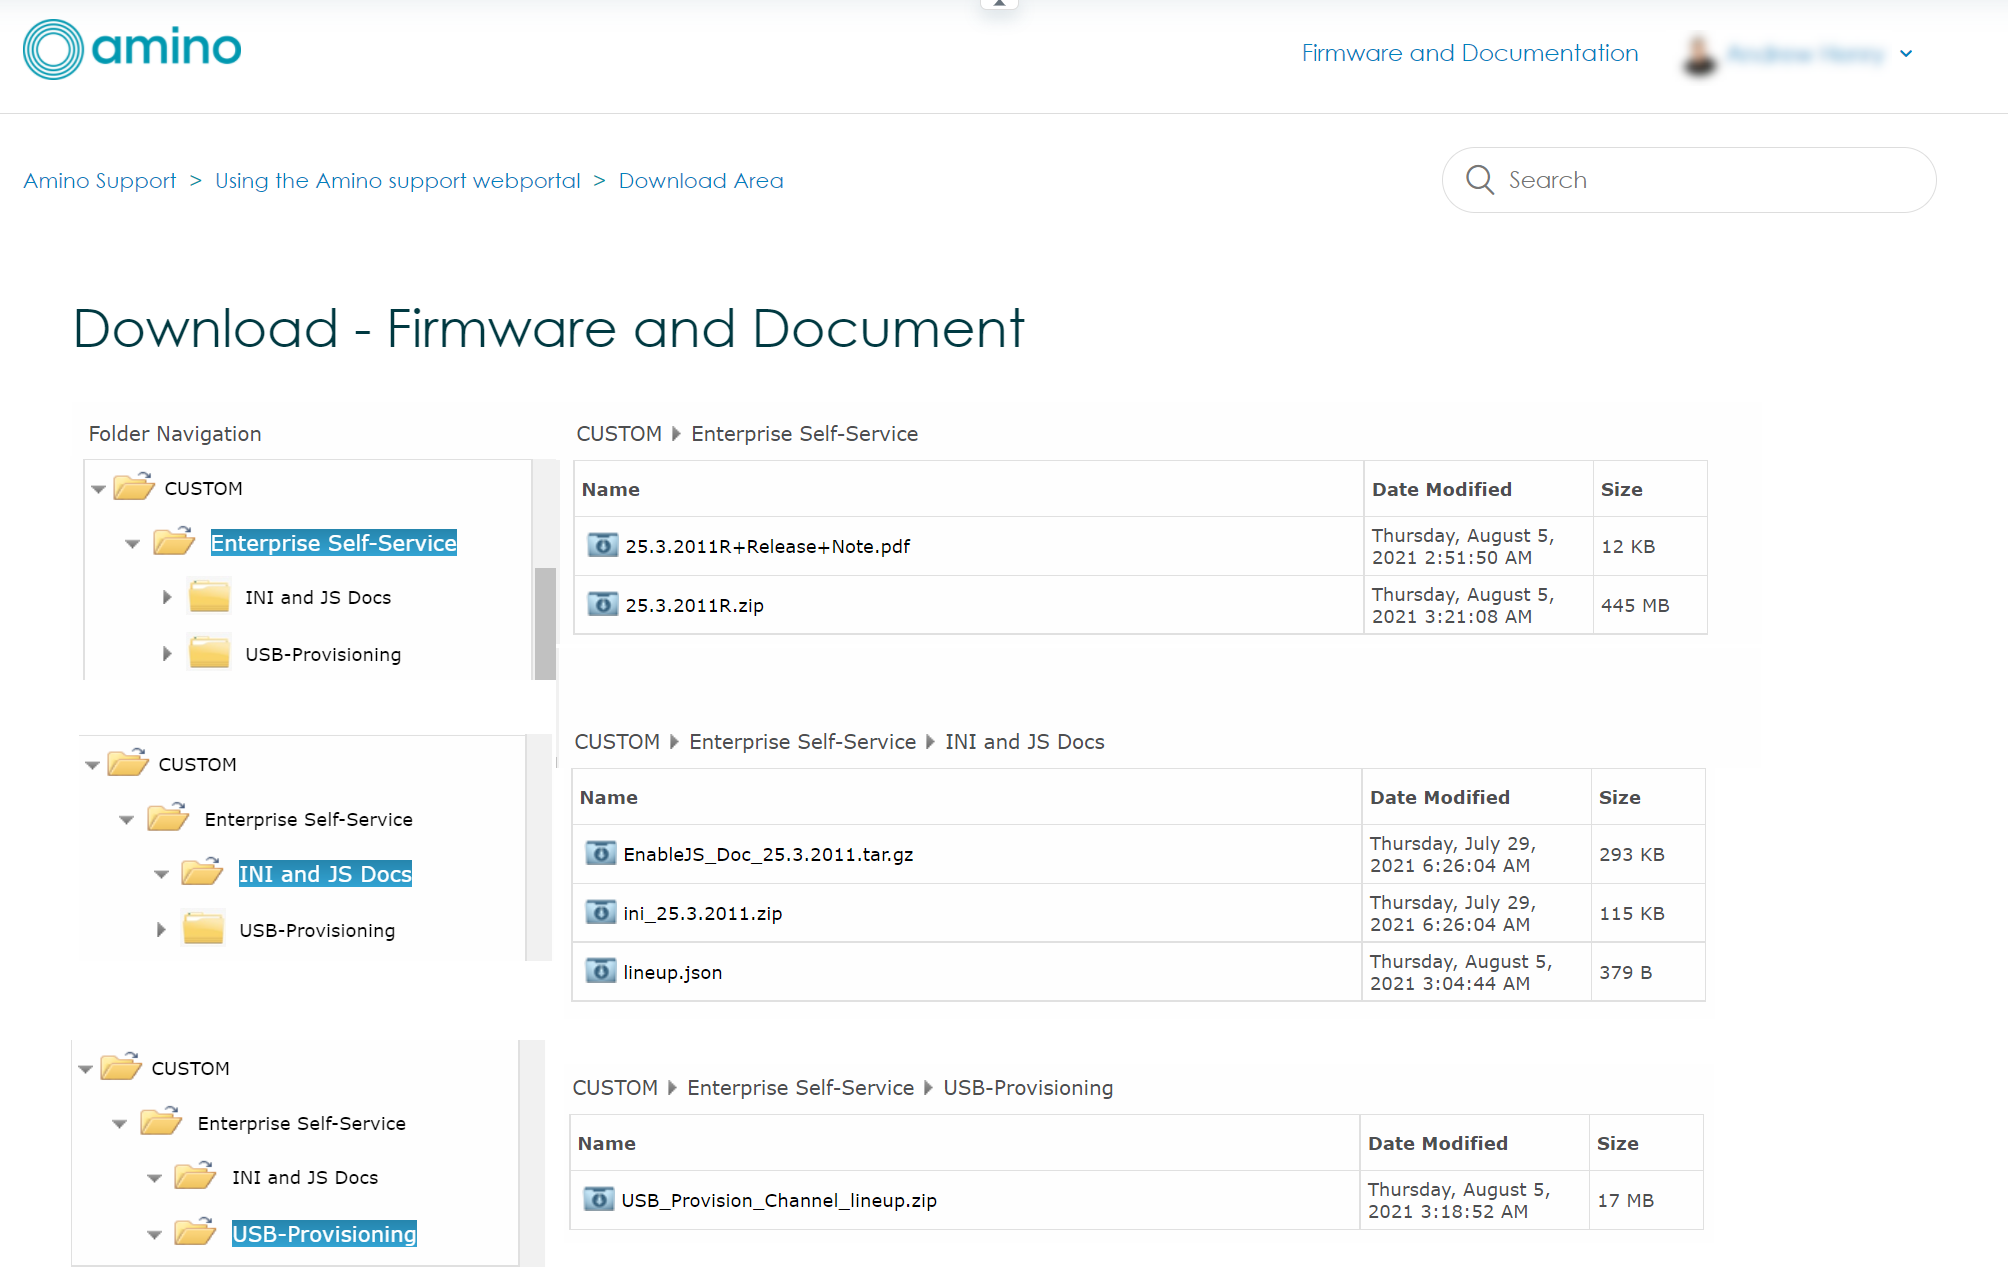The height and width of the screenshot is (1267, 2008).
Task: Select USB-Provisioning label in first tree
Action: pyautogui.click(x=323, y=655)
